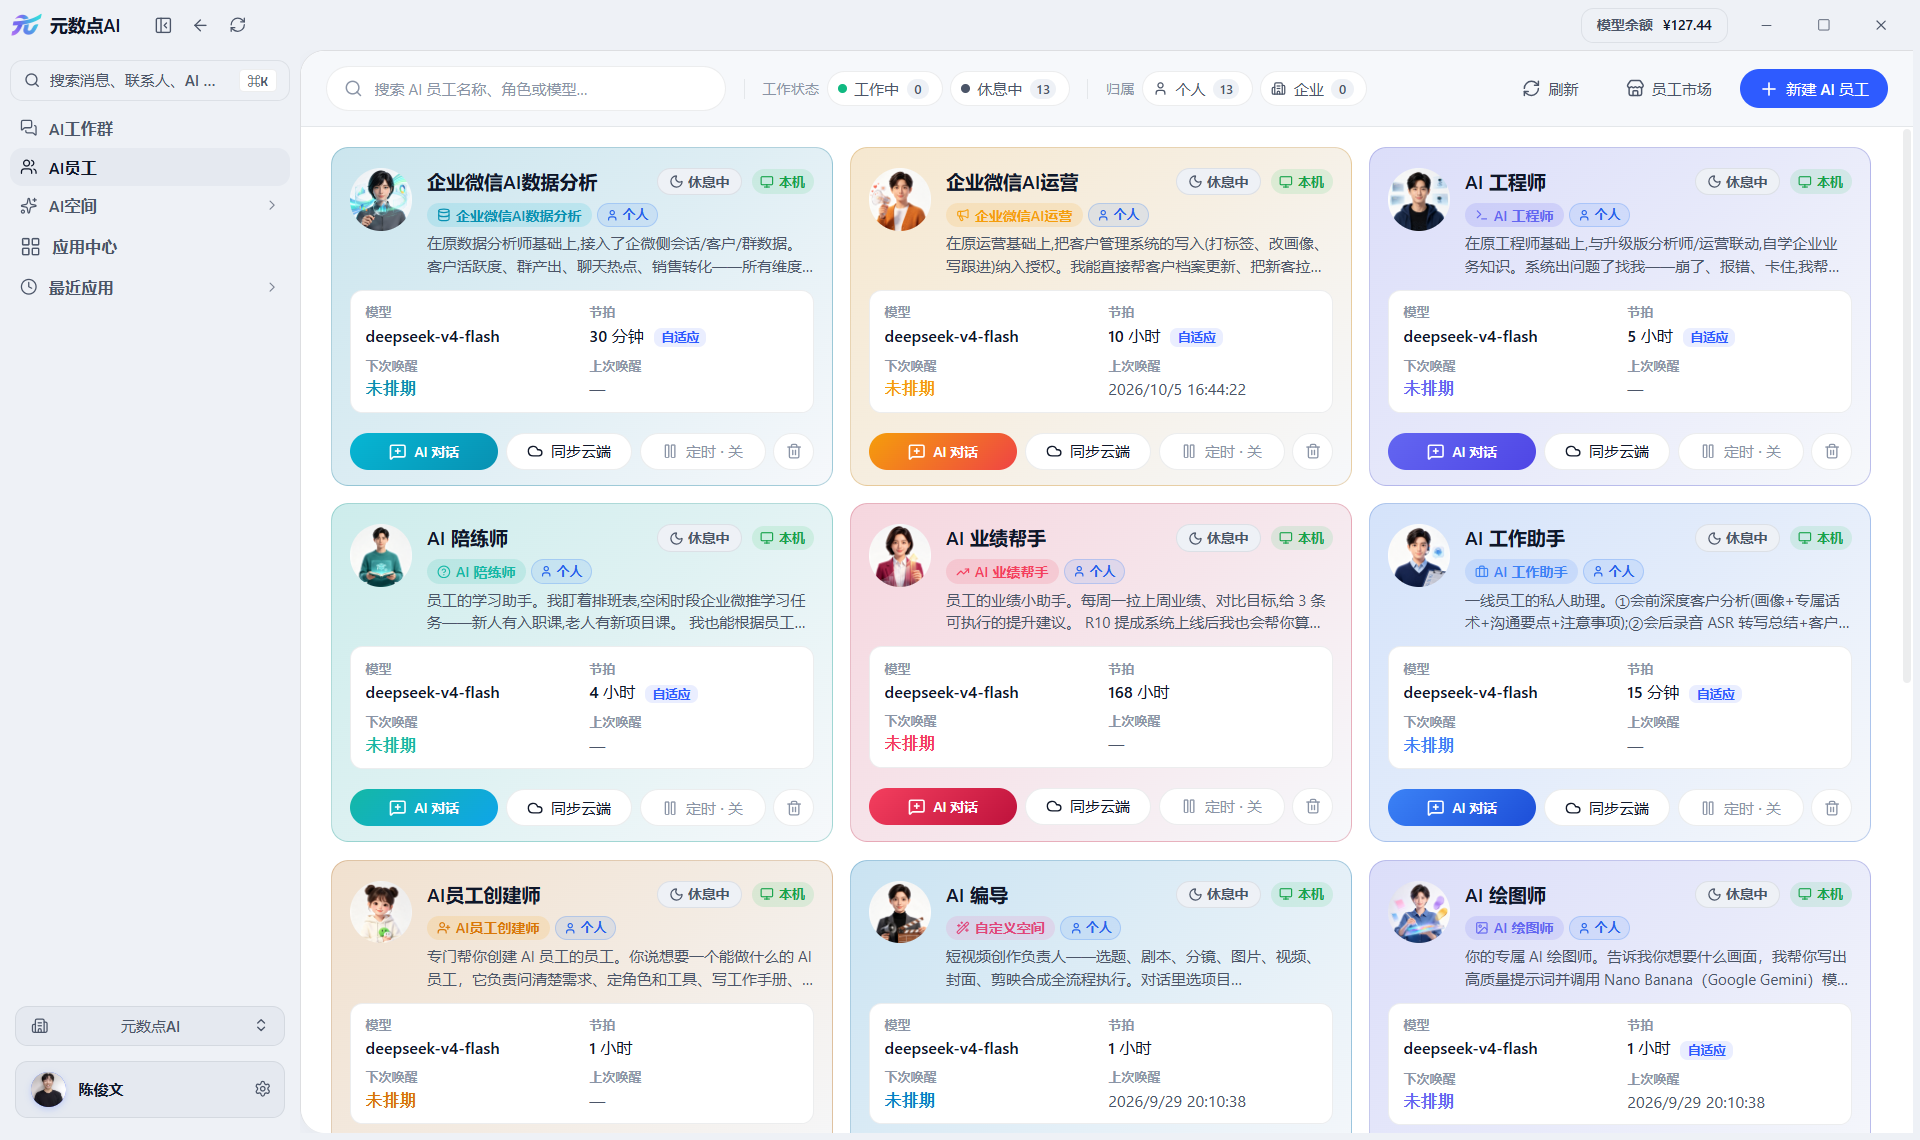The image size is (1920, 1140).
Task: Create a new employee with 新建 AI 员工
Action: coord(1814,89)
